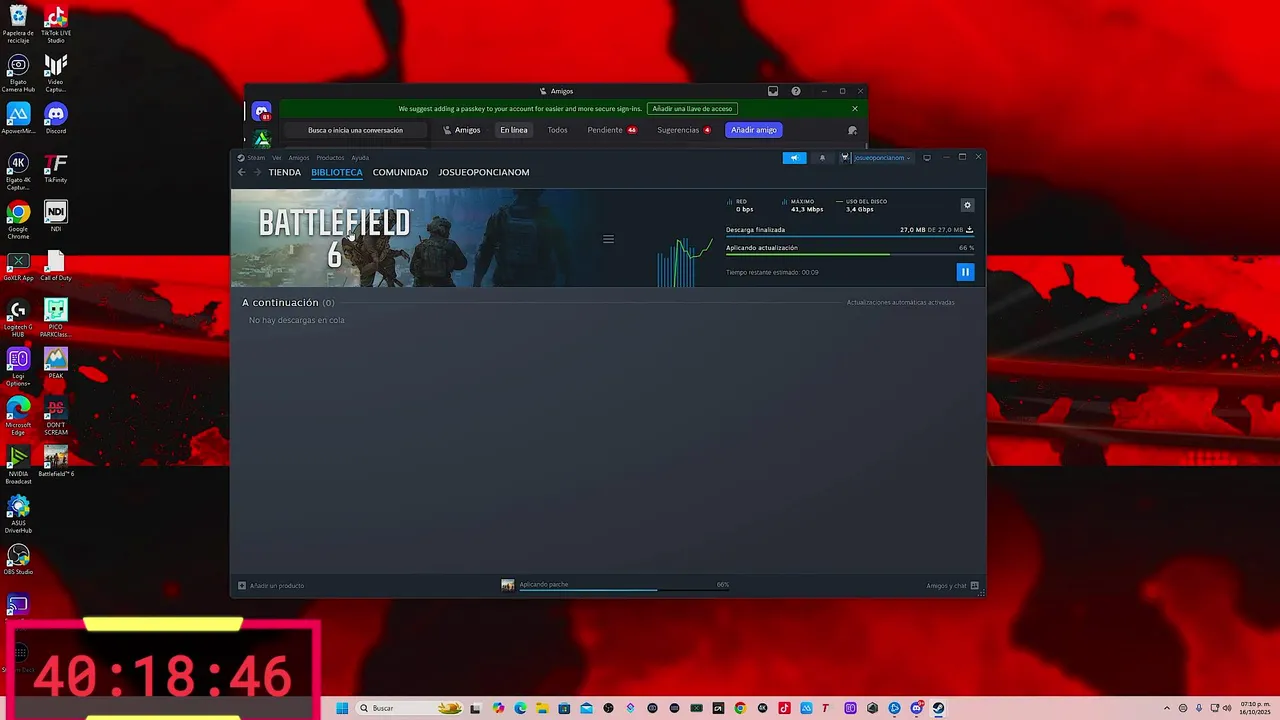The width and height of the screenshot is (1280, 720).
Task: Open the Ayuda menu in Steam
Action: [360, 158]
